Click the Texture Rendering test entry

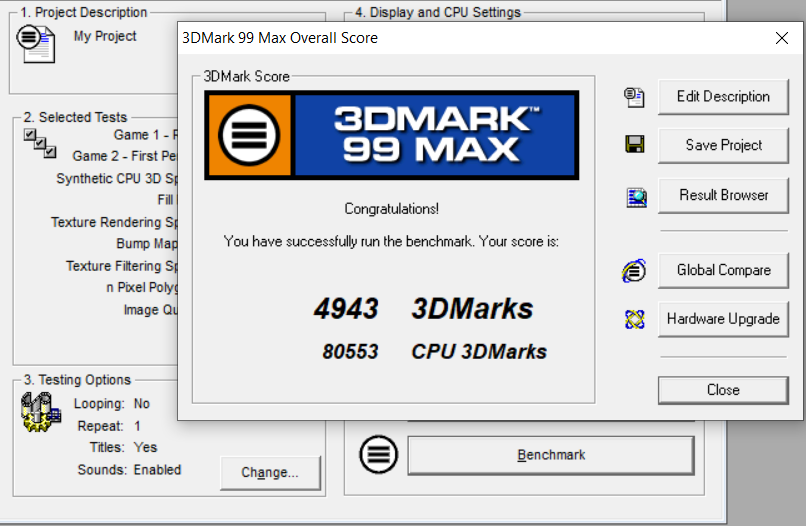(x=114, y=222)
